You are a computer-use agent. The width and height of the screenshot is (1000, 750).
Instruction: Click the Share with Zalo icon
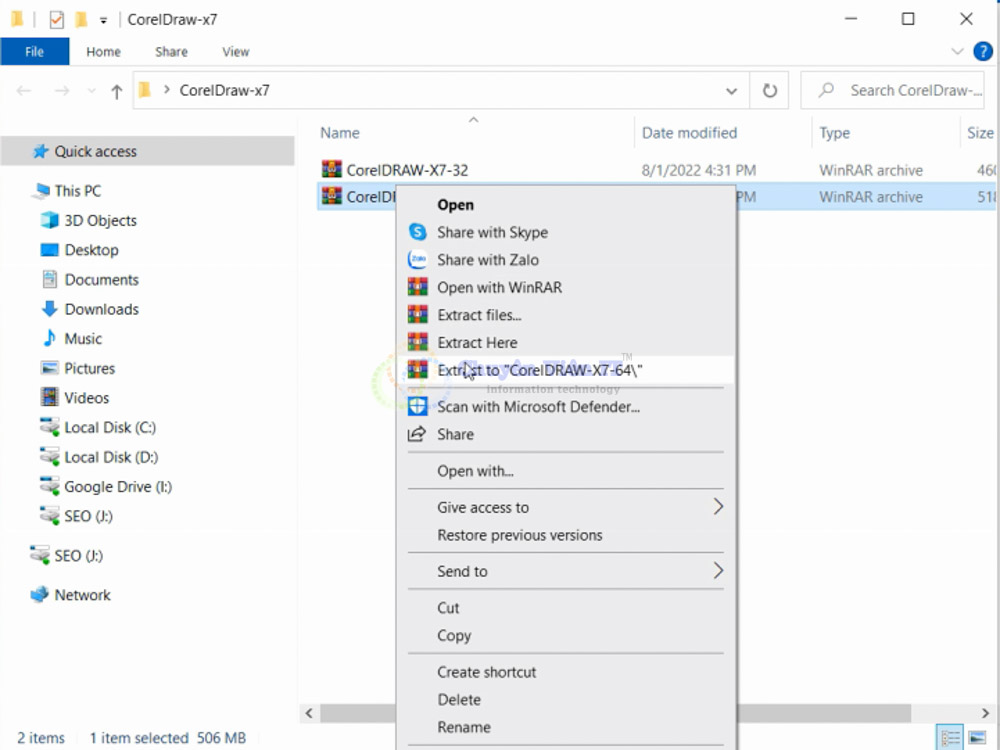click(418, 260)
